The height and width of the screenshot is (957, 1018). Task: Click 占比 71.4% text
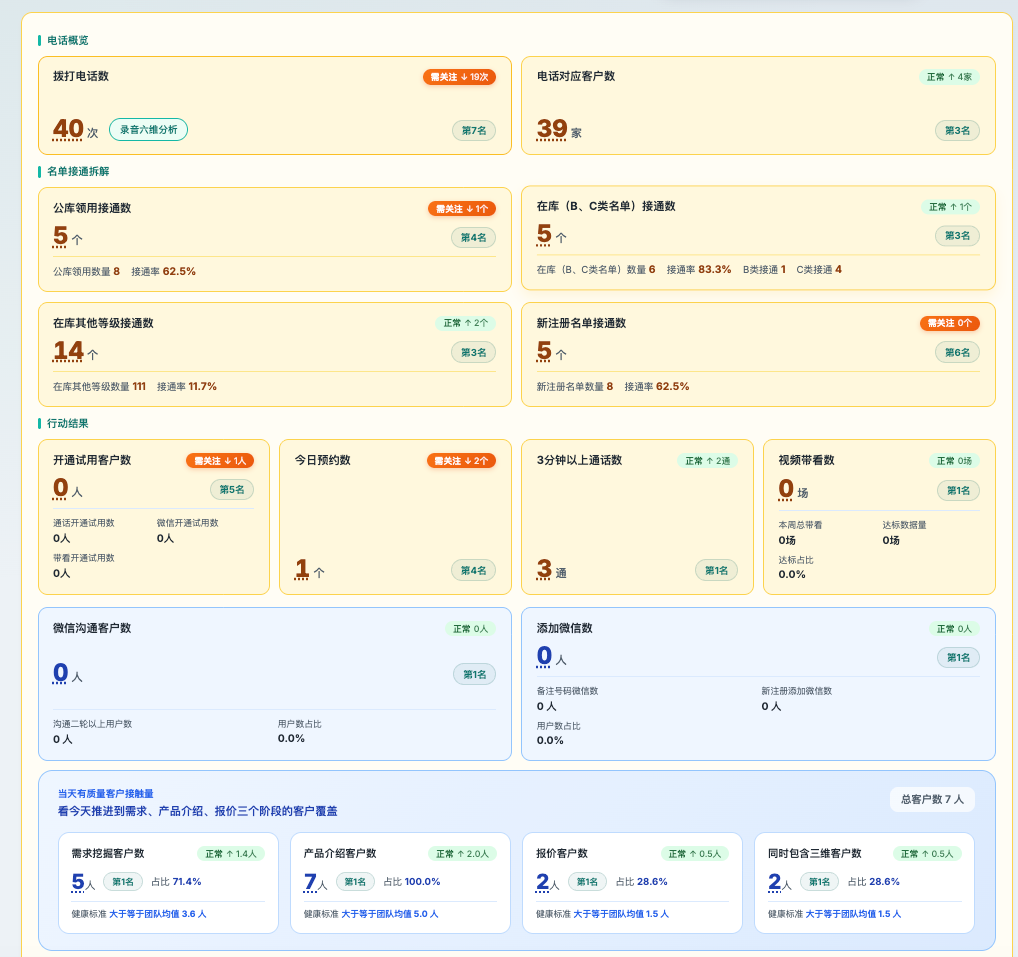pyautogui.click(x=176, y=882)
